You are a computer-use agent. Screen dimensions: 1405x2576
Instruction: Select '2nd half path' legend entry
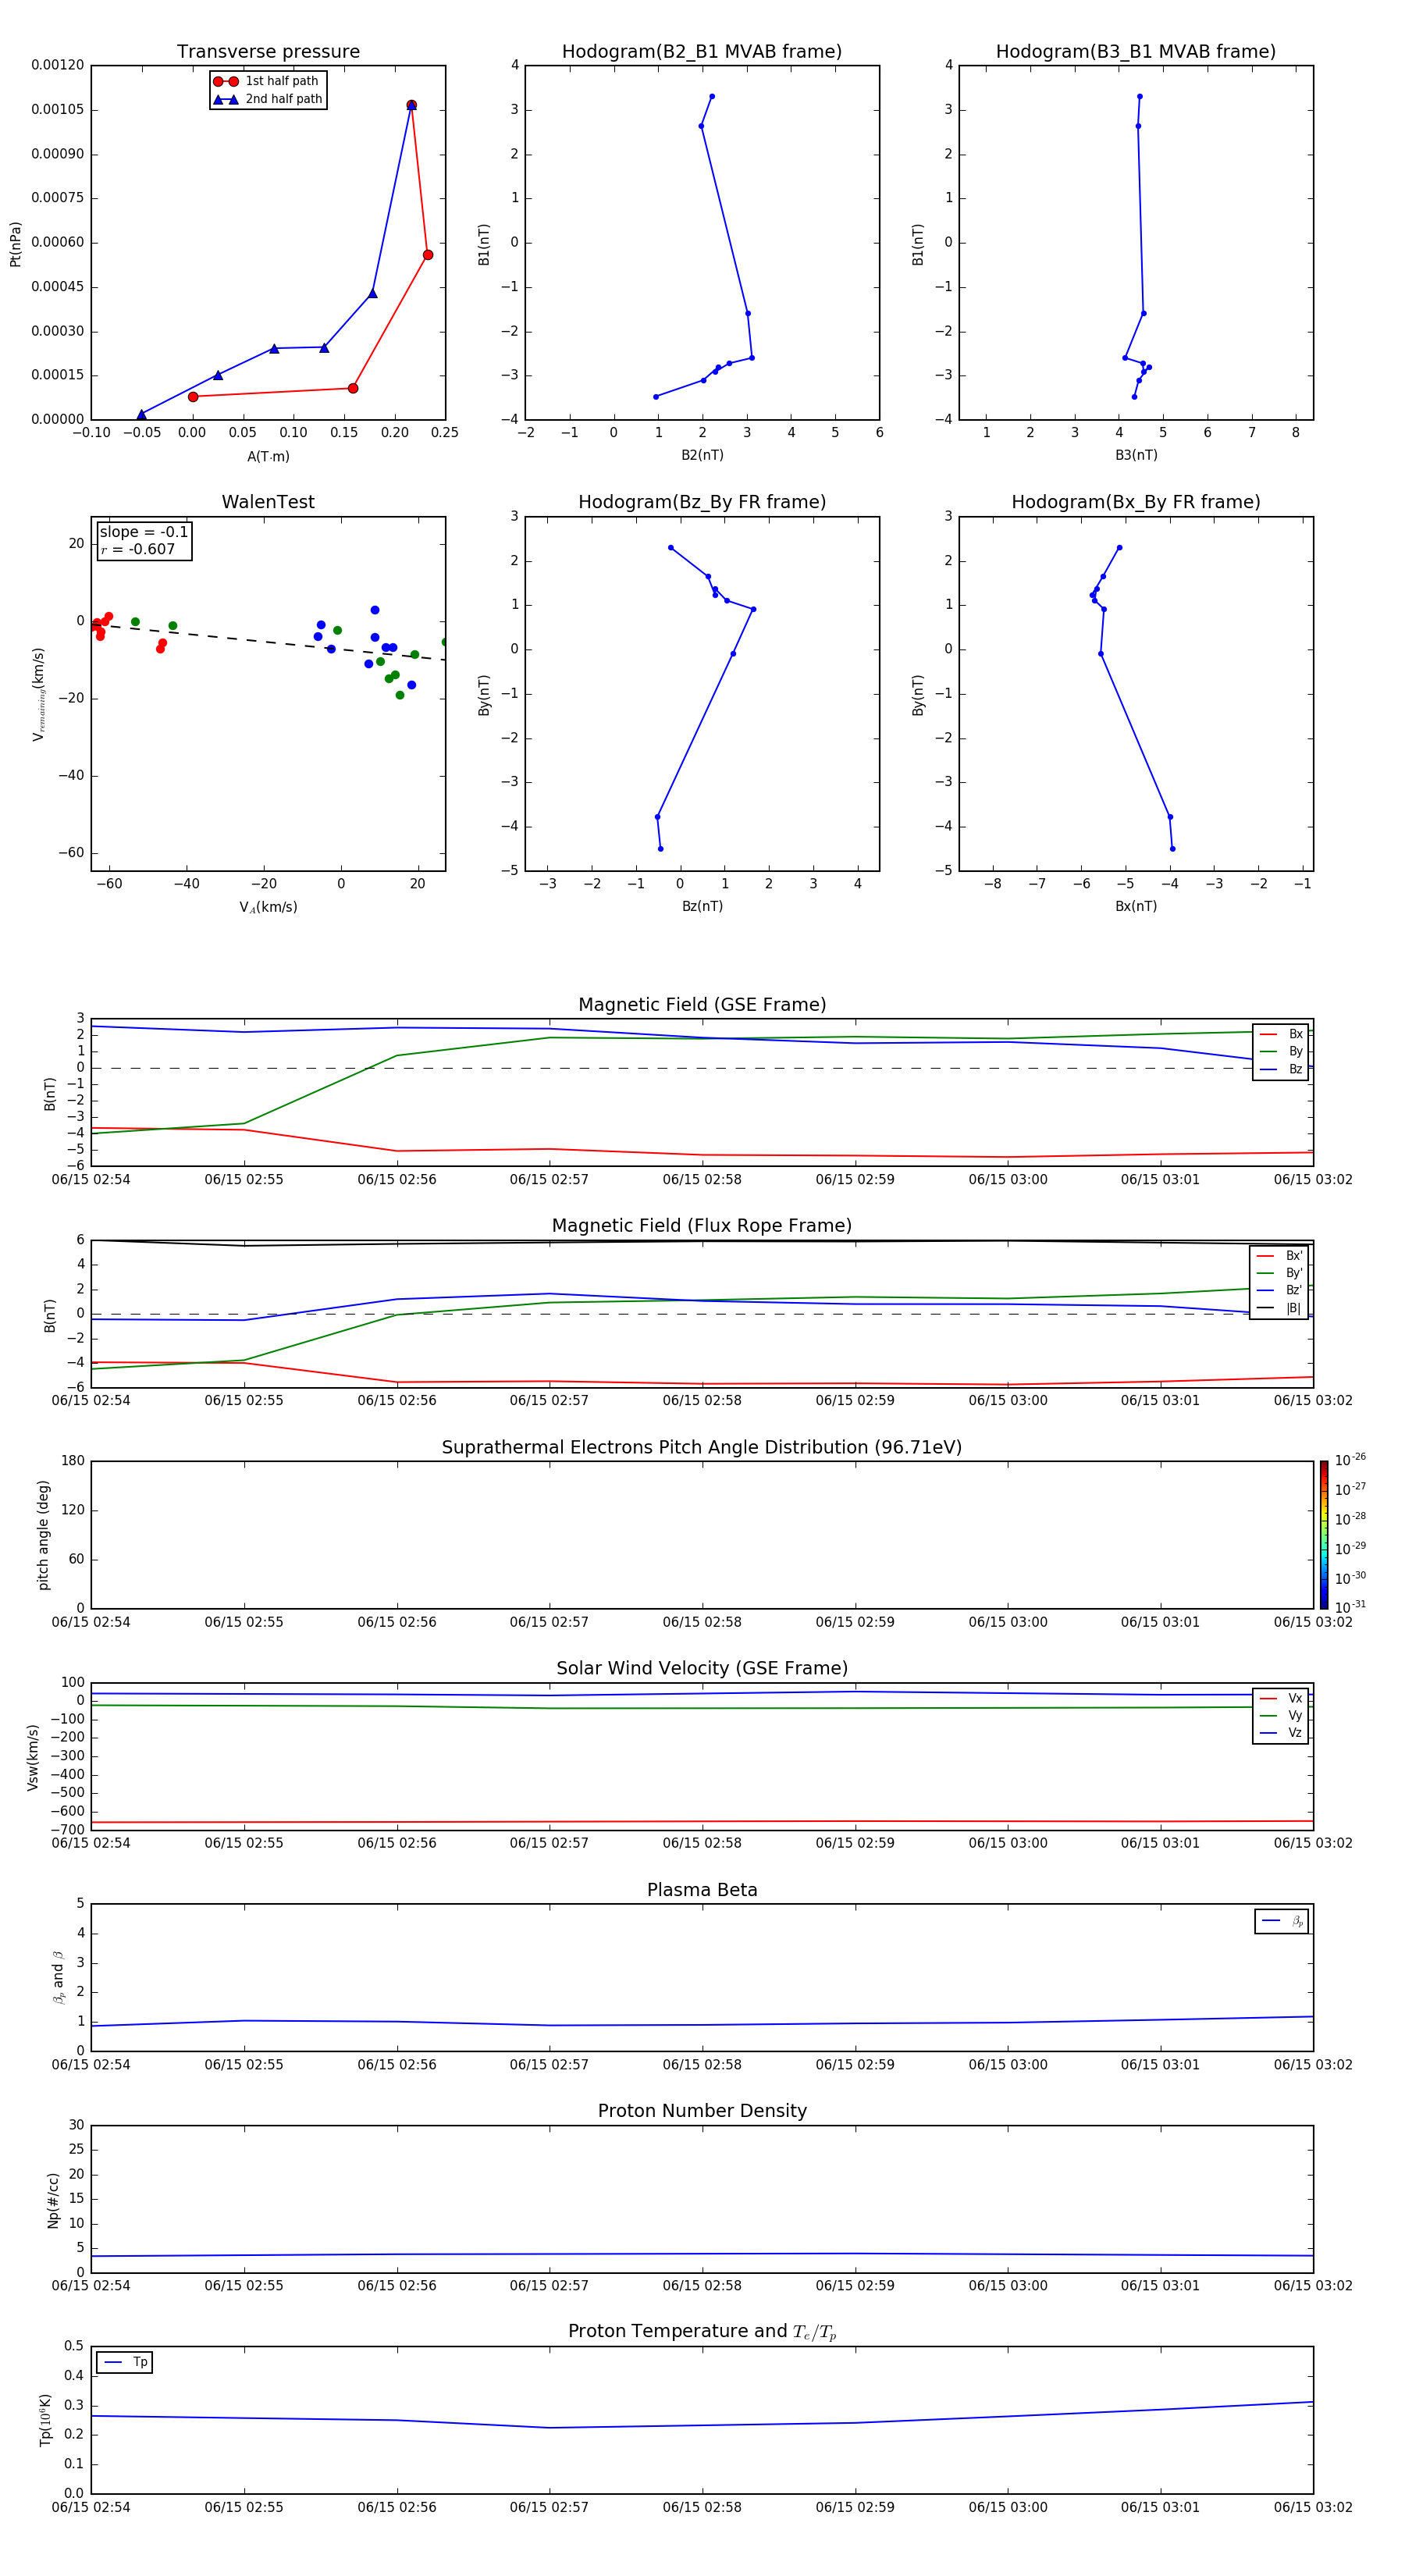pos(267,99)
